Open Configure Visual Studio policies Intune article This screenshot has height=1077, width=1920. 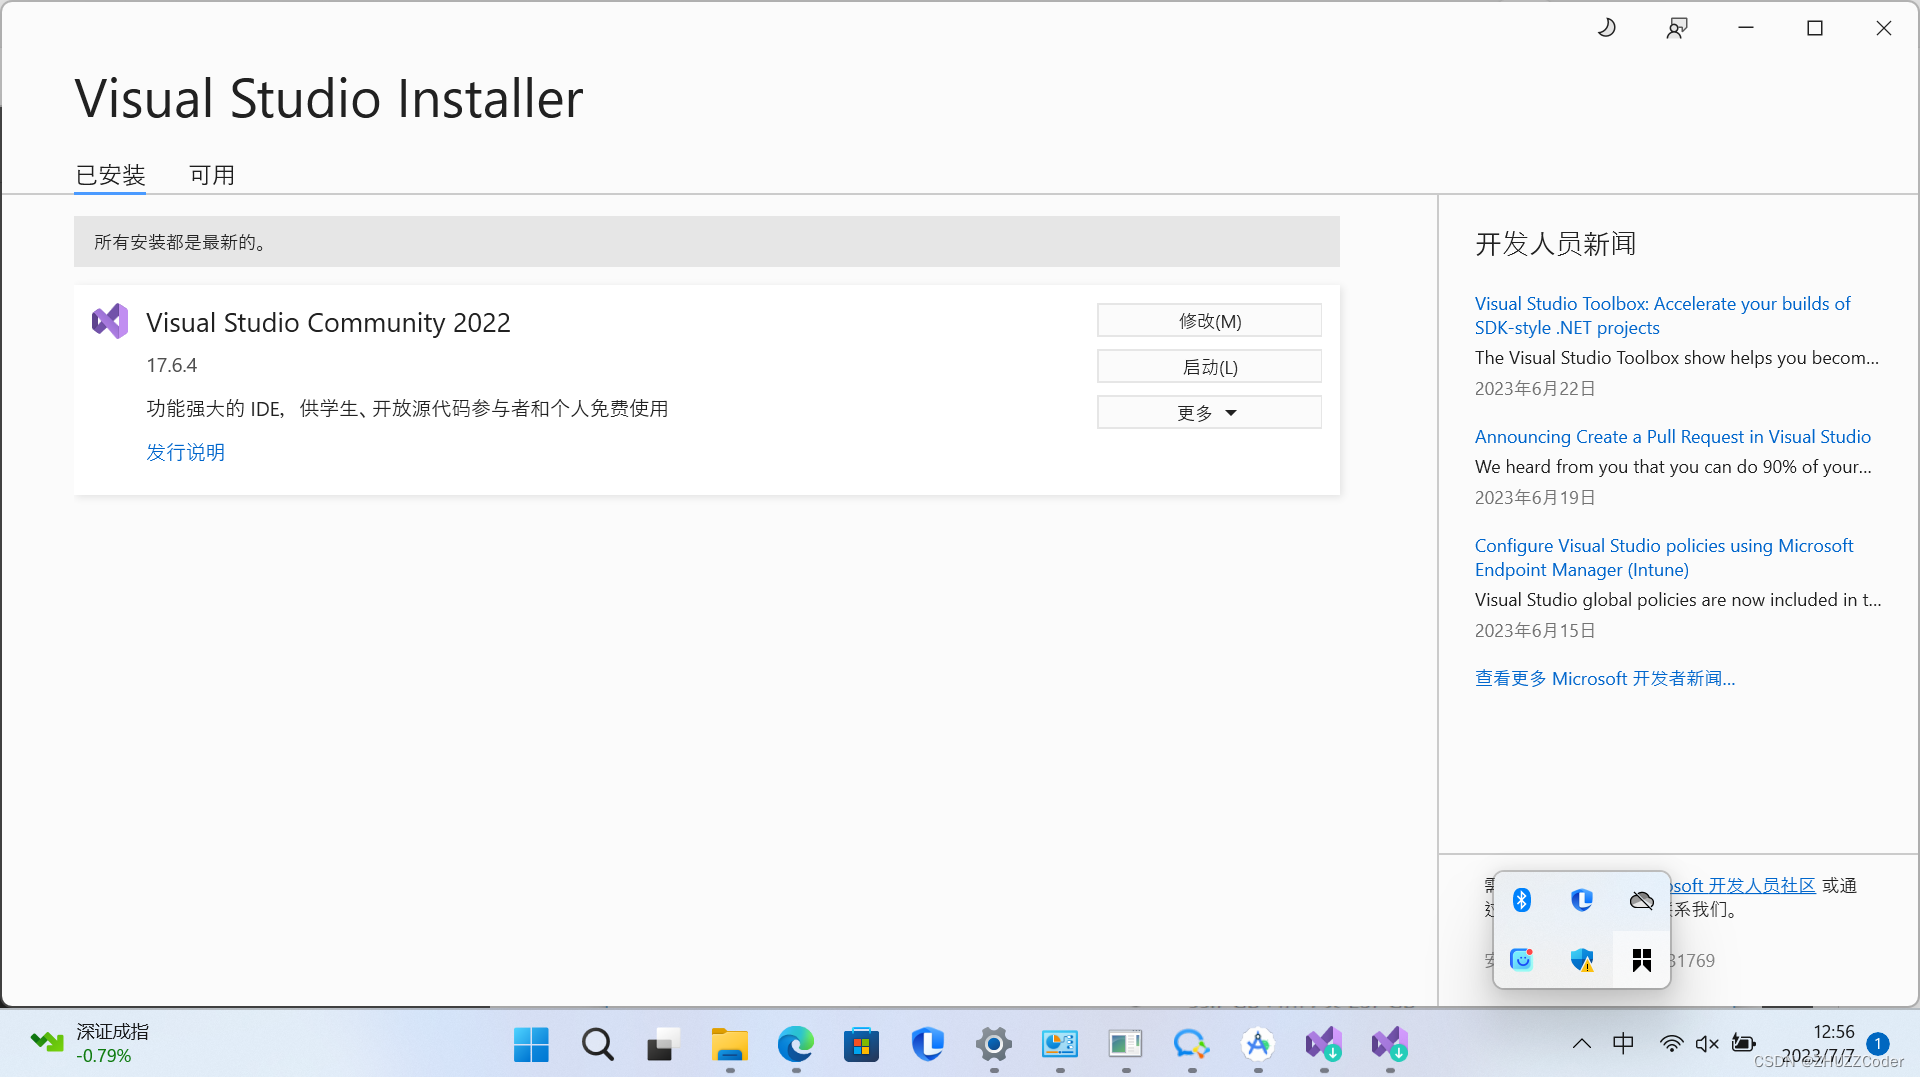point(1664,557)
